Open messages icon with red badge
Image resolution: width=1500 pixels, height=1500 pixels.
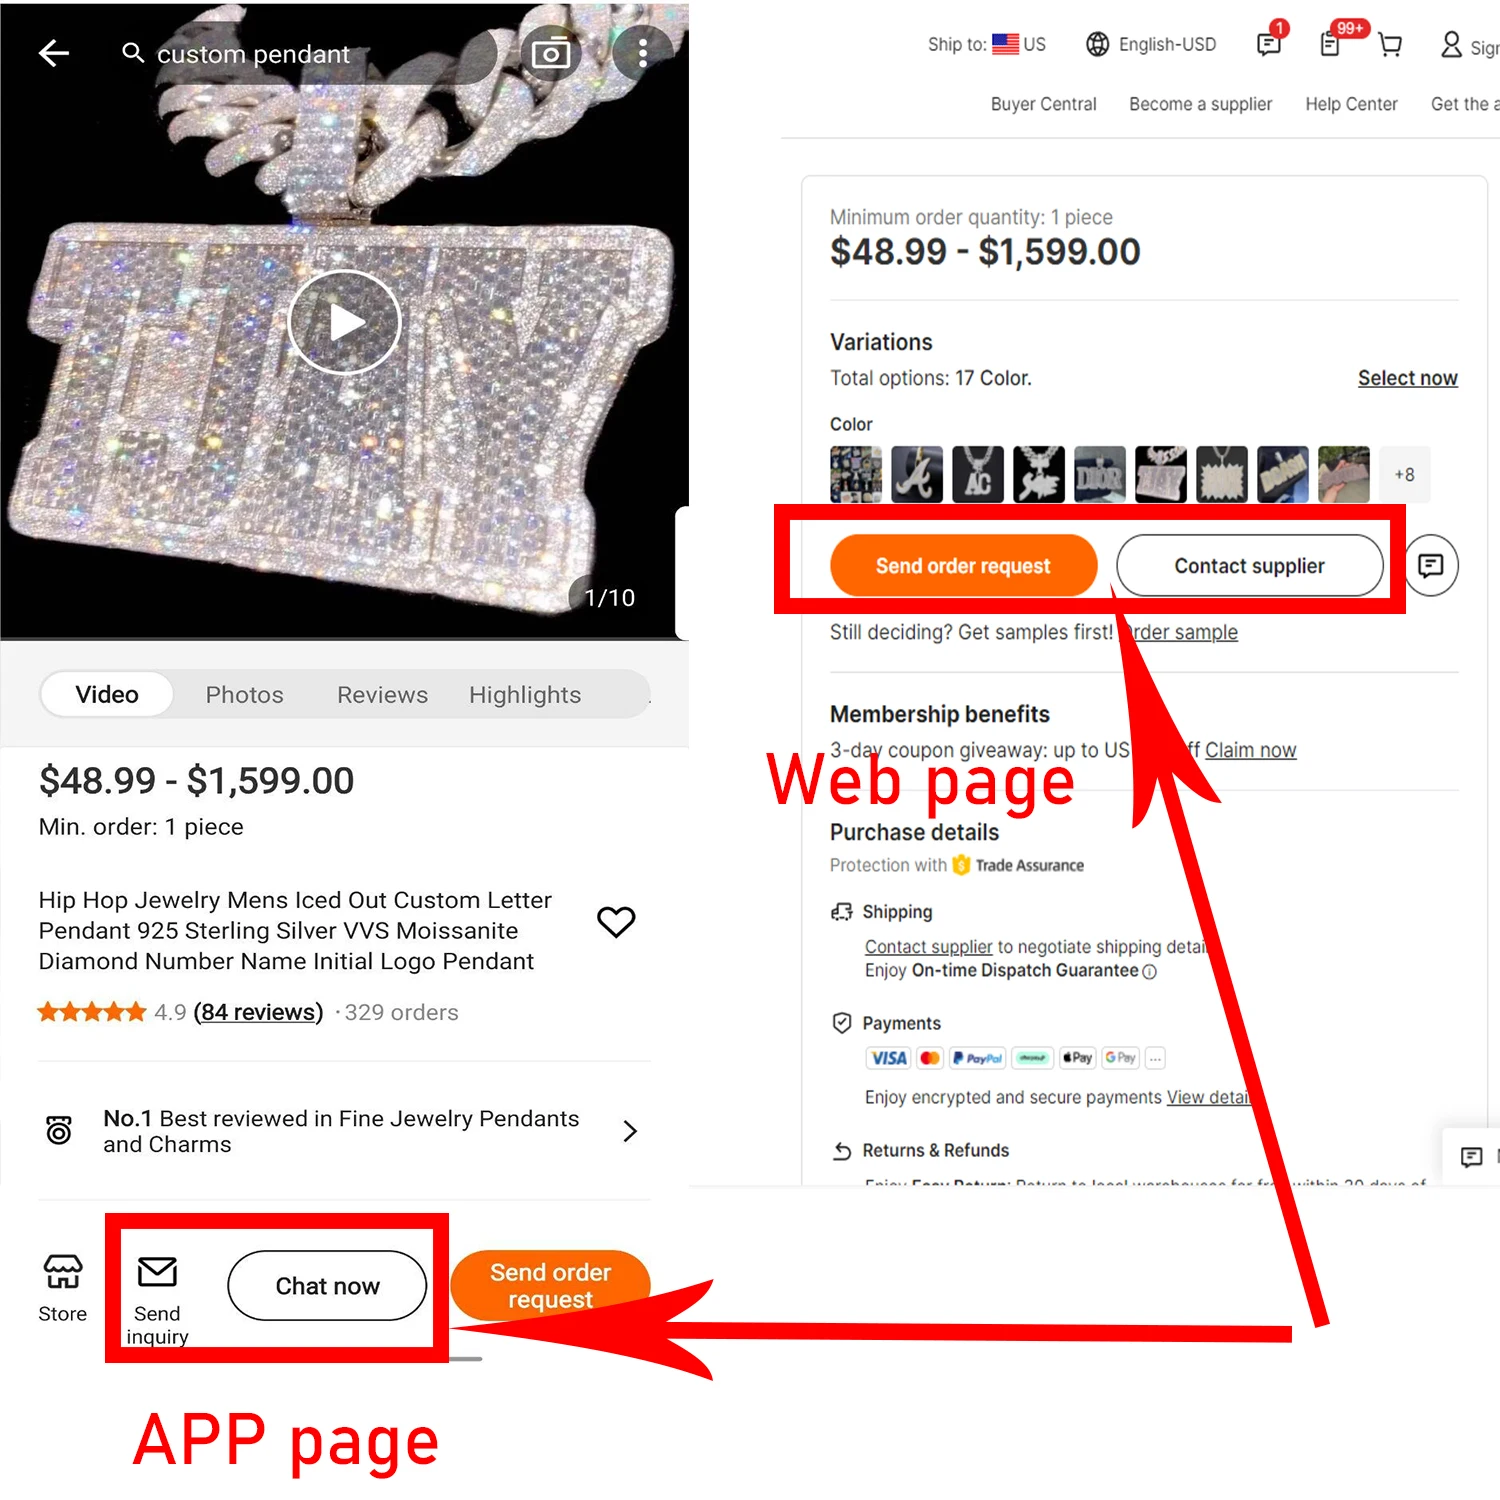pyautogui.click(x=1271, y=42)
